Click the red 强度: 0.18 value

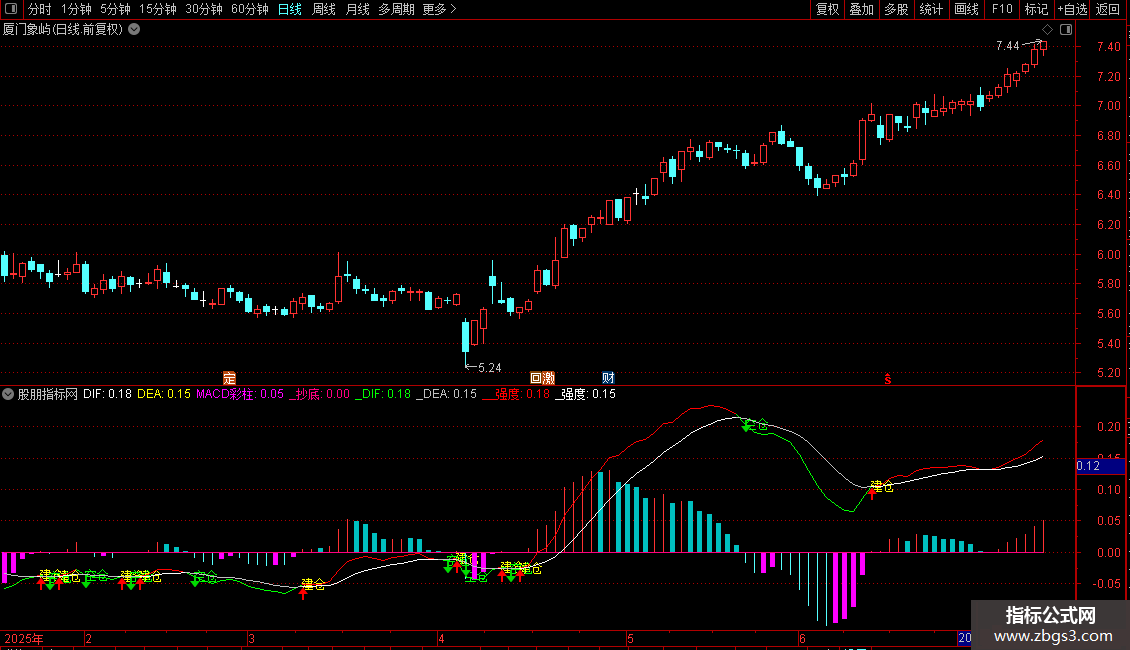tap(516, 394)
